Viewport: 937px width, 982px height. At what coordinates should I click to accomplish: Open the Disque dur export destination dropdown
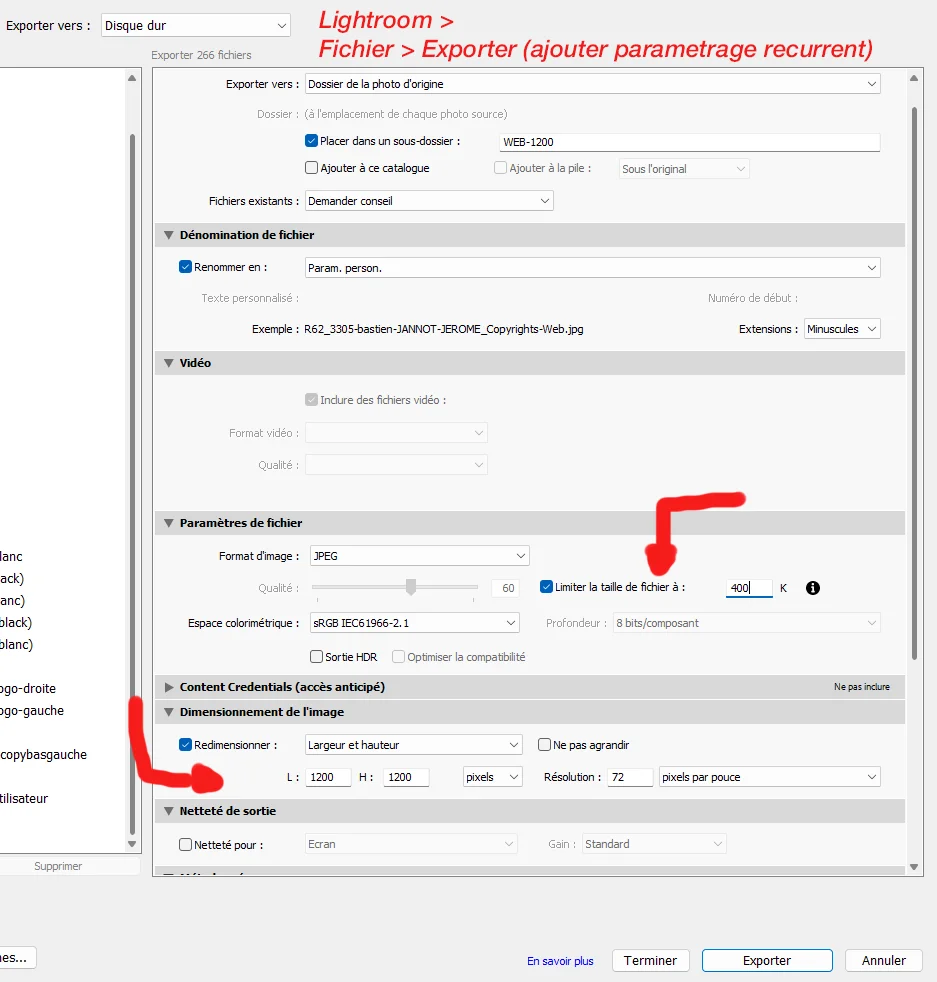[x=196, y=25]
